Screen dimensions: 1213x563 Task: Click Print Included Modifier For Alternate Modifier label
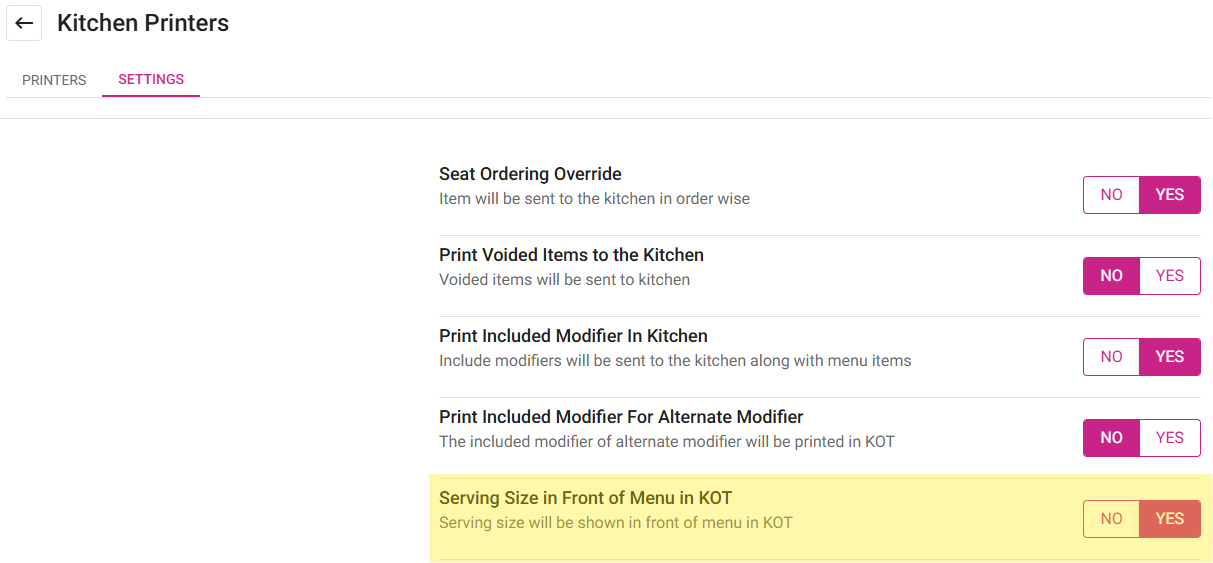pos(621,417)
